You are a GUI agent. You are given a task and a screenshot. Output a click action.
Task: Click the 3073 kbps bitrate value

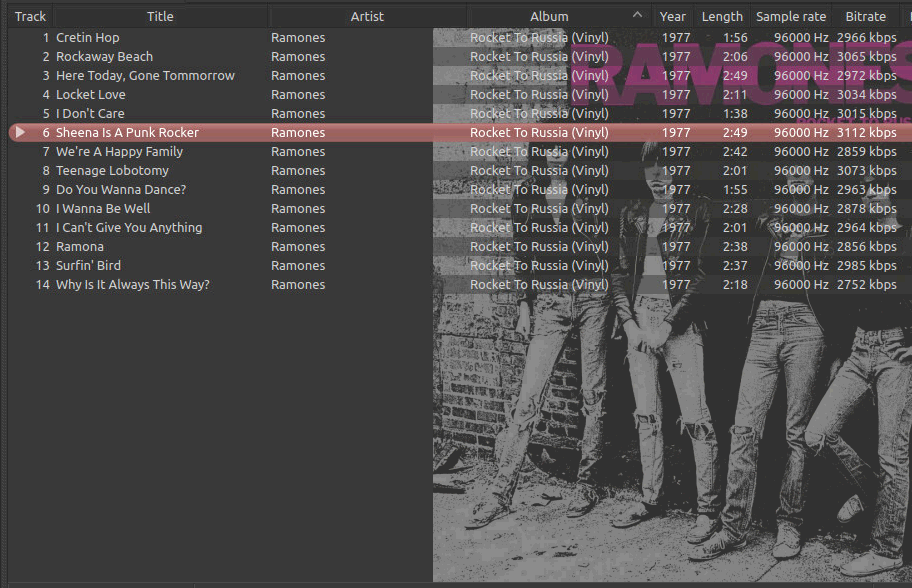[x=867, y=171]
